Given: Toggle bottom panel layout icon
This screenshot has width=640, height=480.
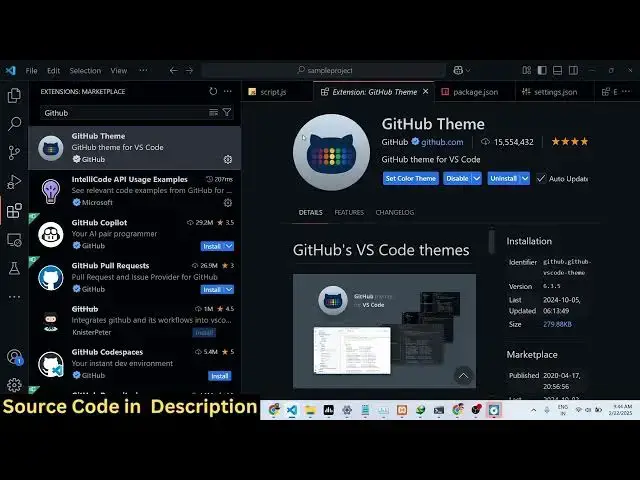Looking at the screenshot, I should coord(558,70).
